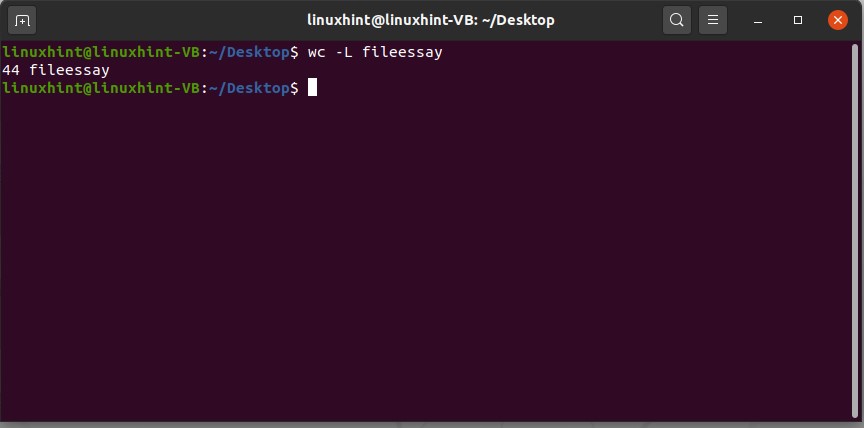Click the "wc" command word

[315, 52]
